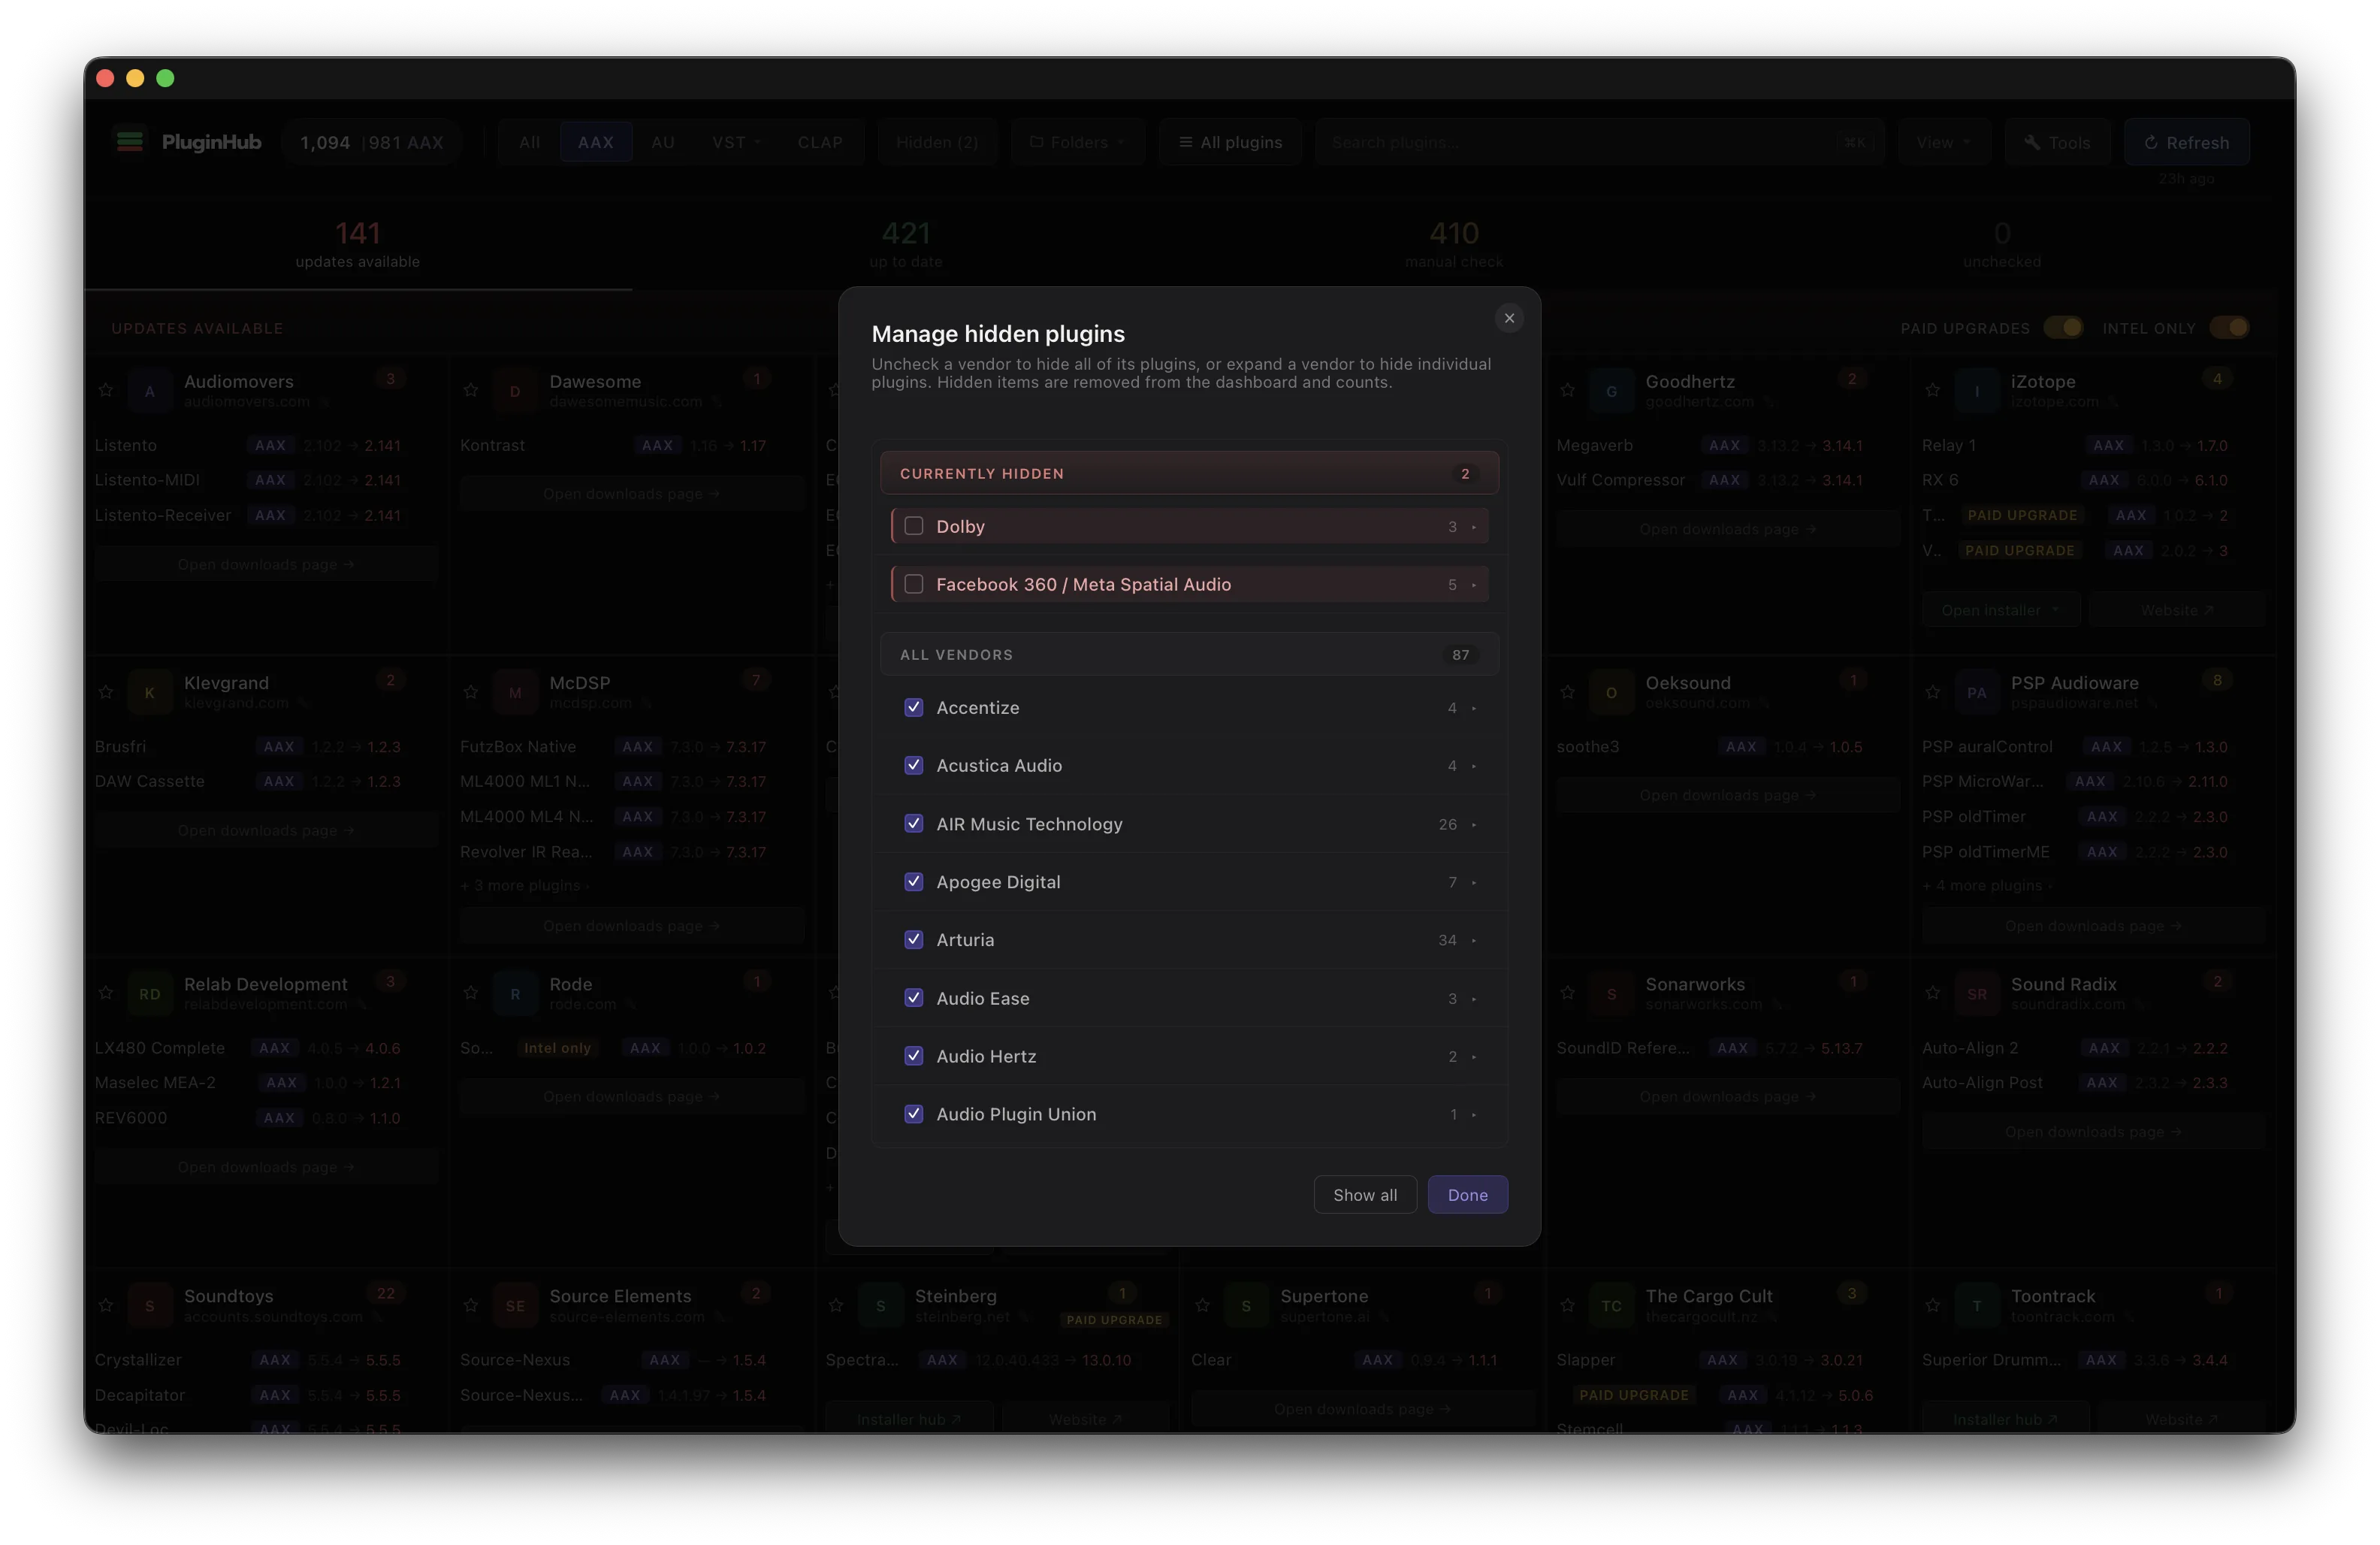
Task: Select the AAX format tab
Action: click(x=596, y=142)
